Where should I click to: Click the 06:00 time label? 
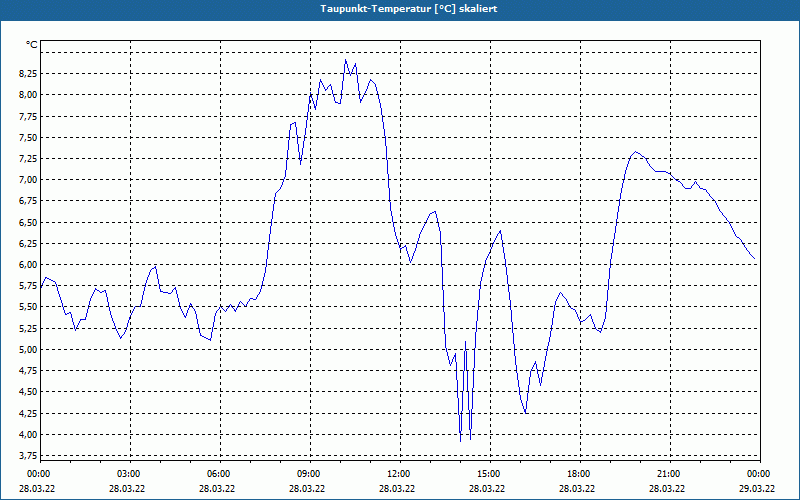[219, 474]
